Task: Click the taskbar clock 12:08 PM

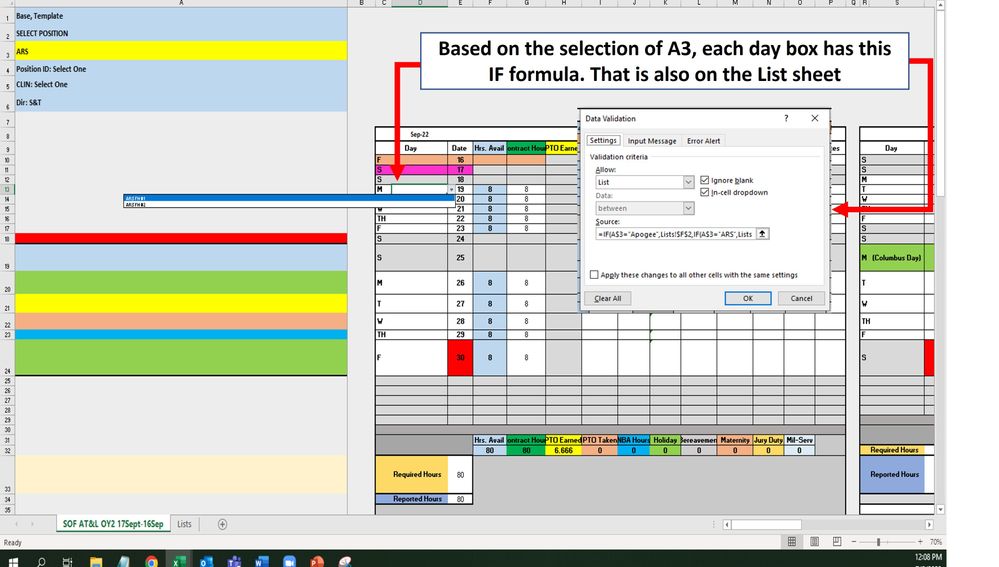Action: tap(928, 557)
